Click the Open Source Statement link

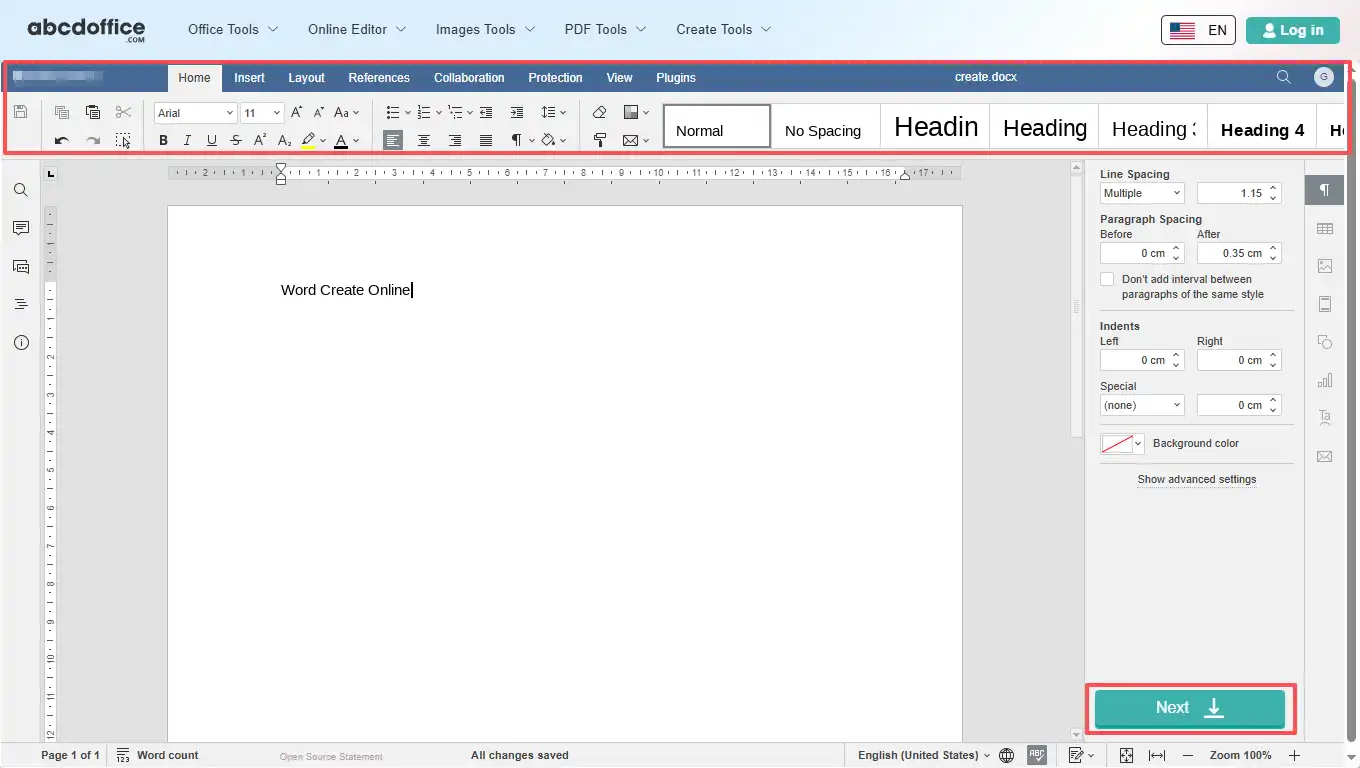coord(331,756)
